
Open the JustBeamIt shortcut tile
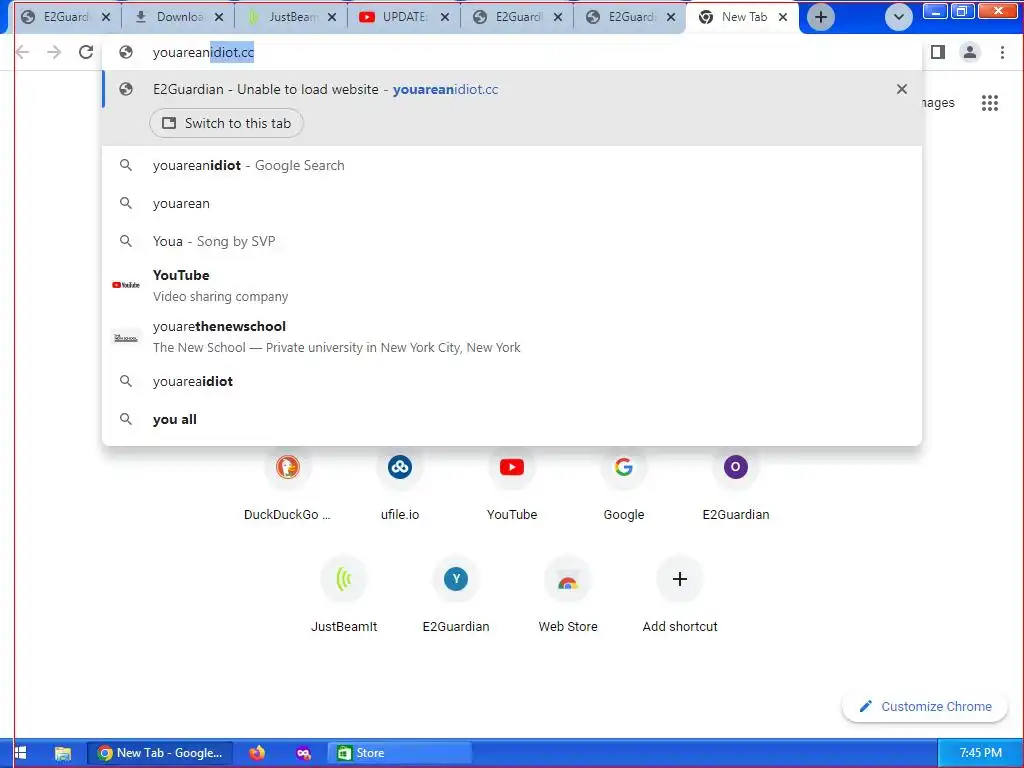click(344, 594)
